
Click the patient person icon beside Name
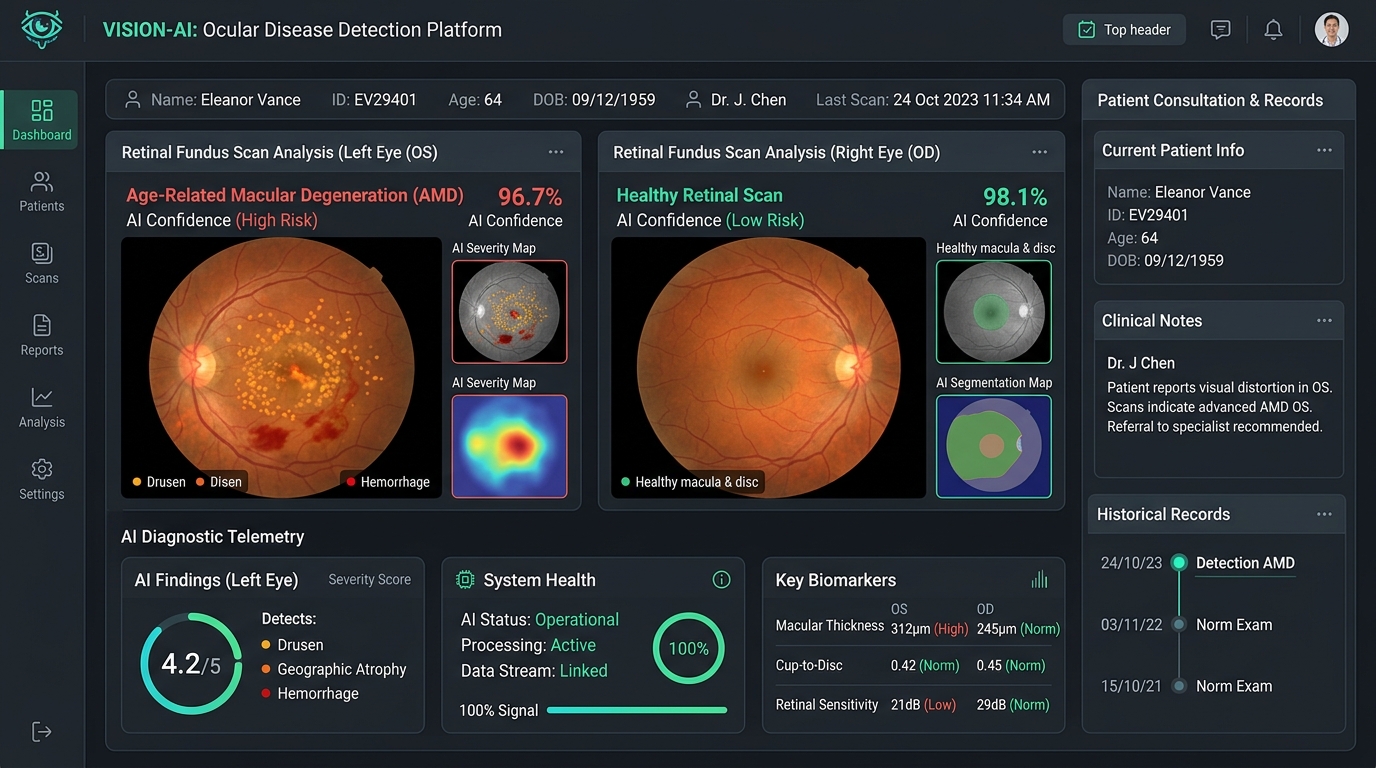click(132, 100)
